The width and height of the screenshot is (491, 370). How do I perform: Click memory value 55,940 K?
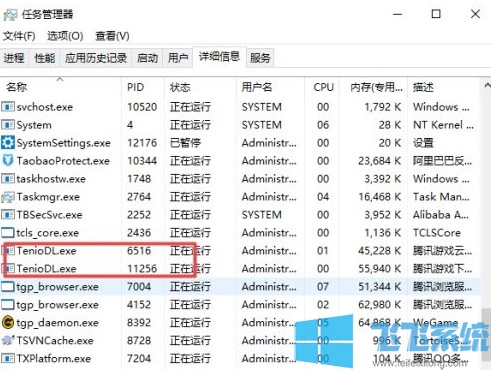[x=380, y=269]
